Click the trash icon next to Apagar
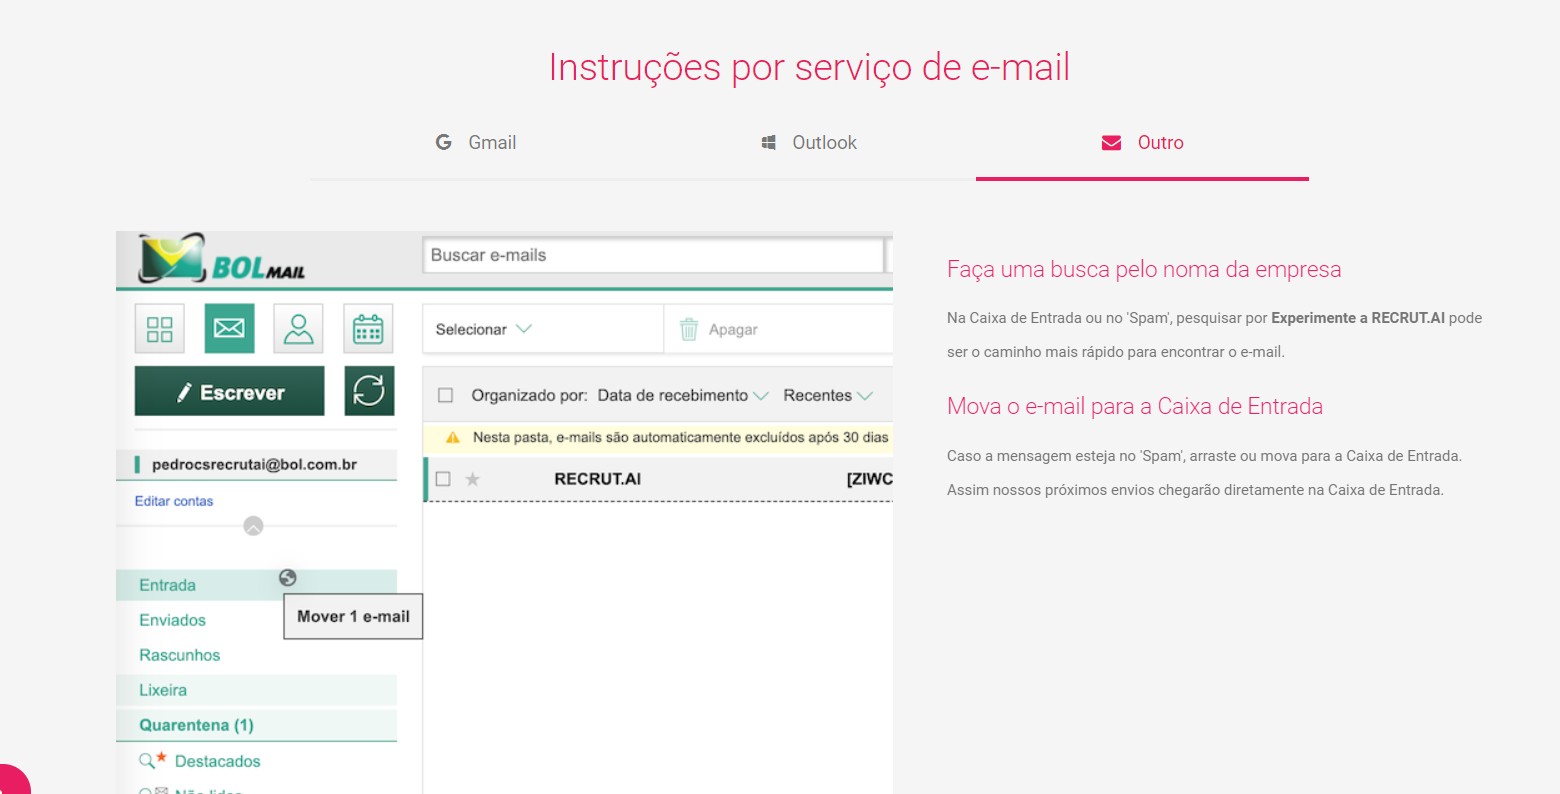The image size is (1560, 794). (689, 330)
